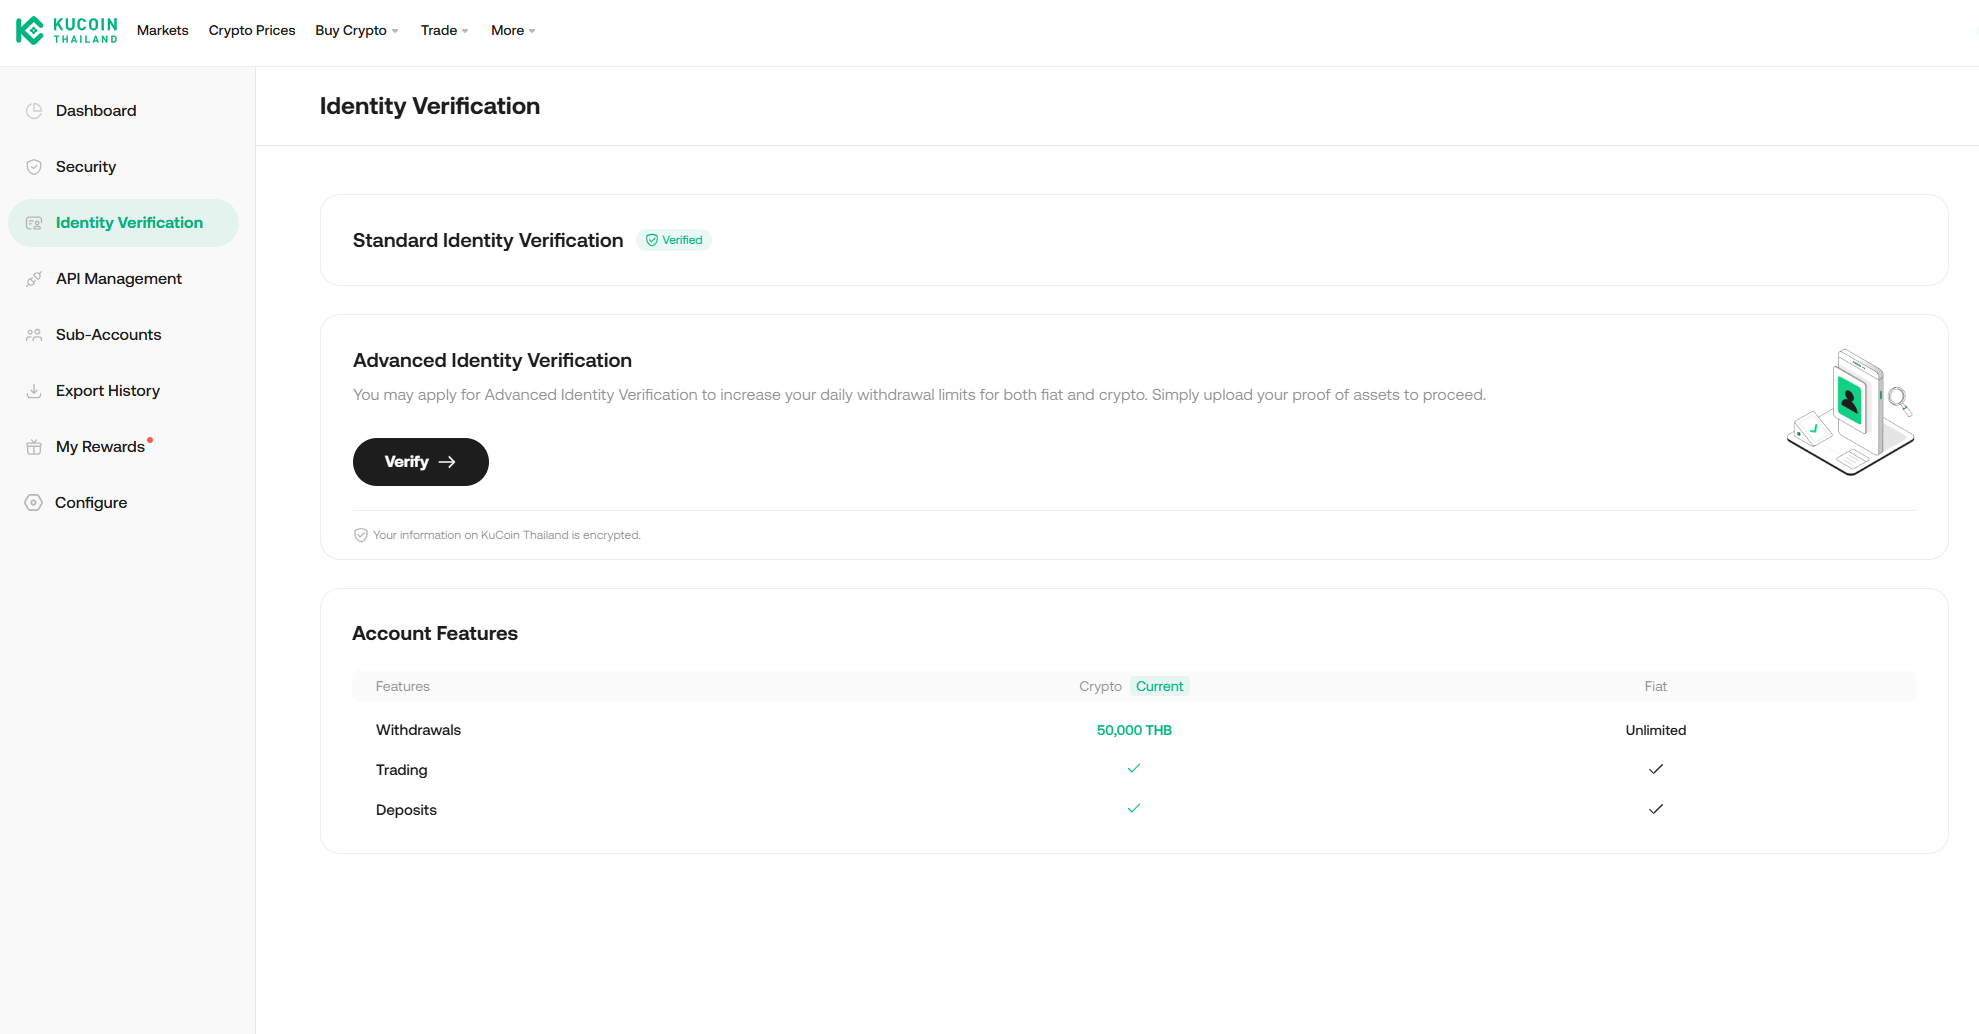Viewport: 1979px width, 1034px height.
Task: Click the phone ID verification illustration
Action: pos(1850,412)
